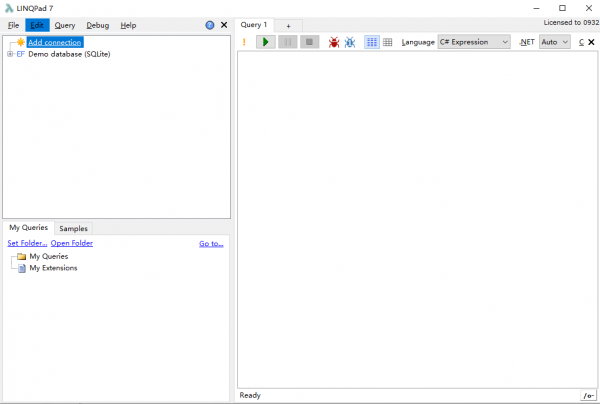Expand the Demo database (SQLite) node
The height and width of the screenshot is (404, 600).
click(10, 54)
